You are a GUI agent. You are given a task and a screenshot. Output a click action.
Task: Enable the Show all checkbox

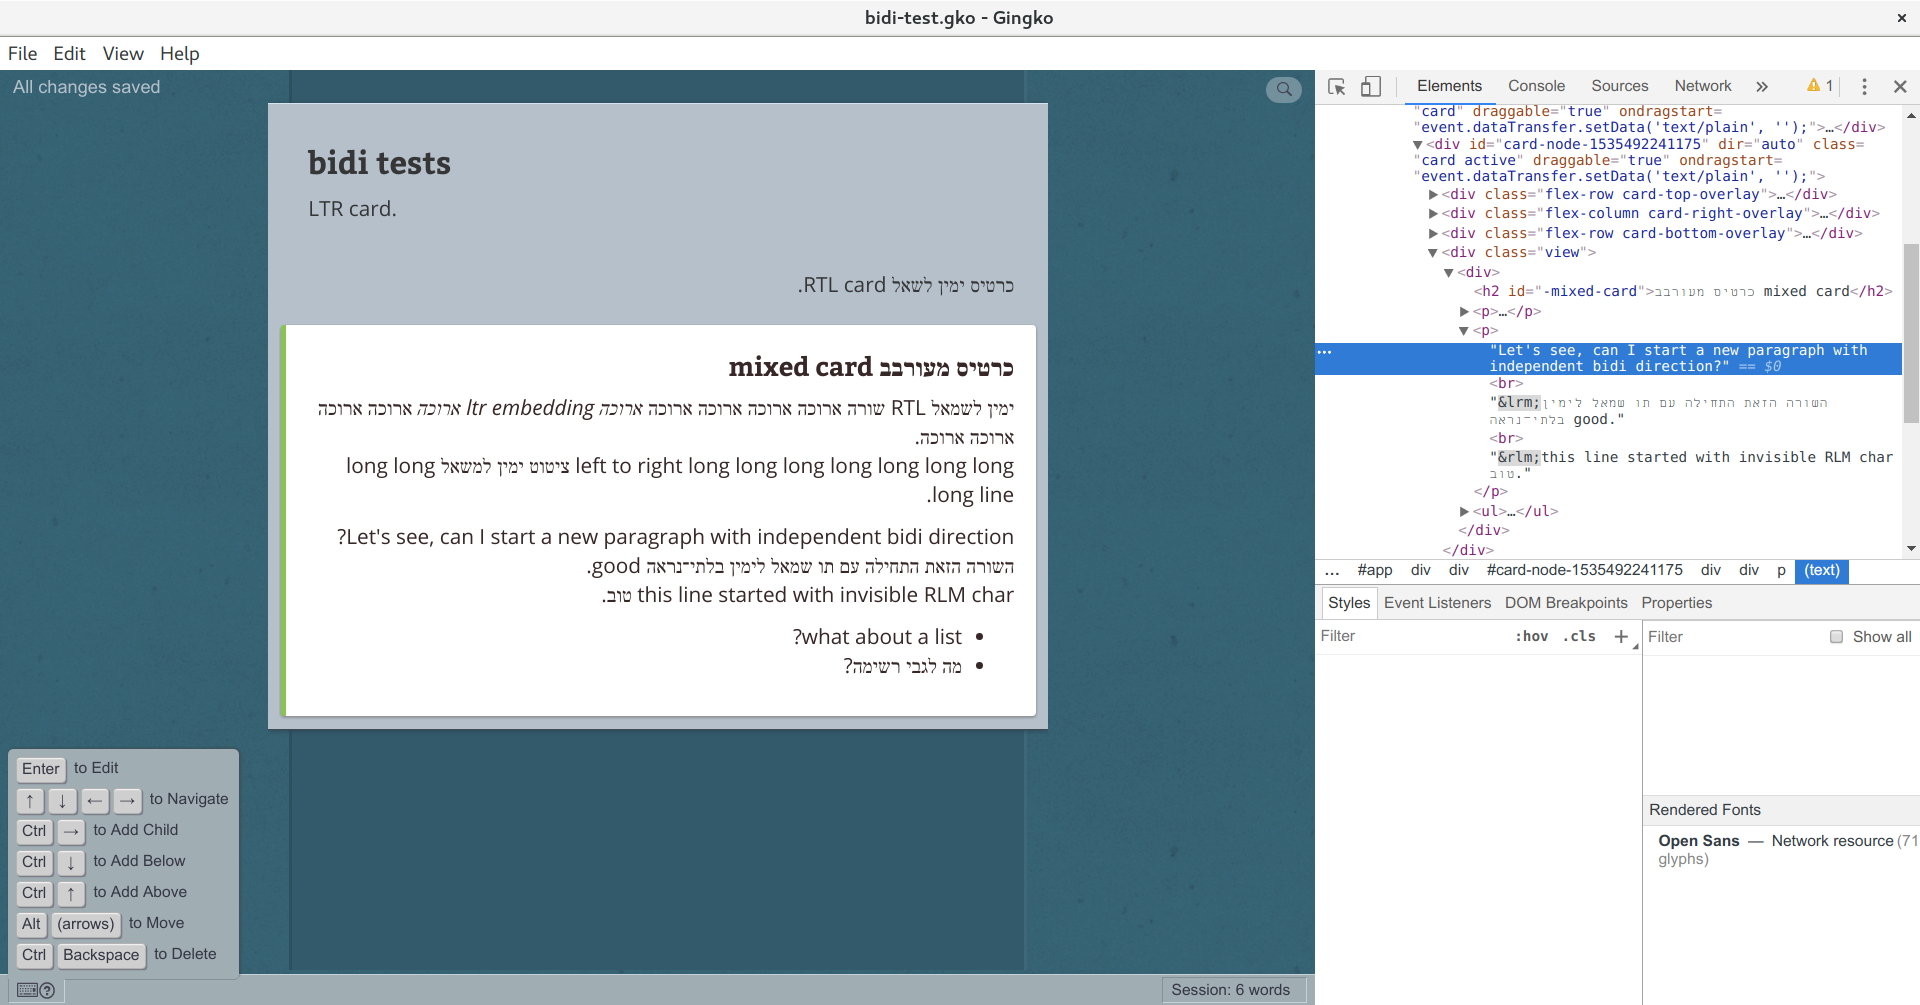tap(1837, 636)
